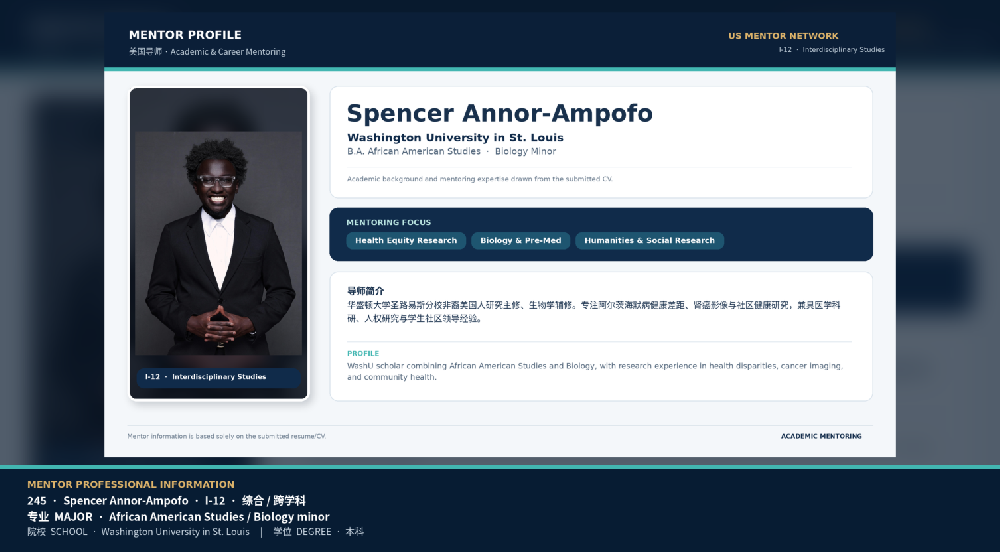
Task: Click the B.A. African American Studies degree line
Action: point(452,152)
